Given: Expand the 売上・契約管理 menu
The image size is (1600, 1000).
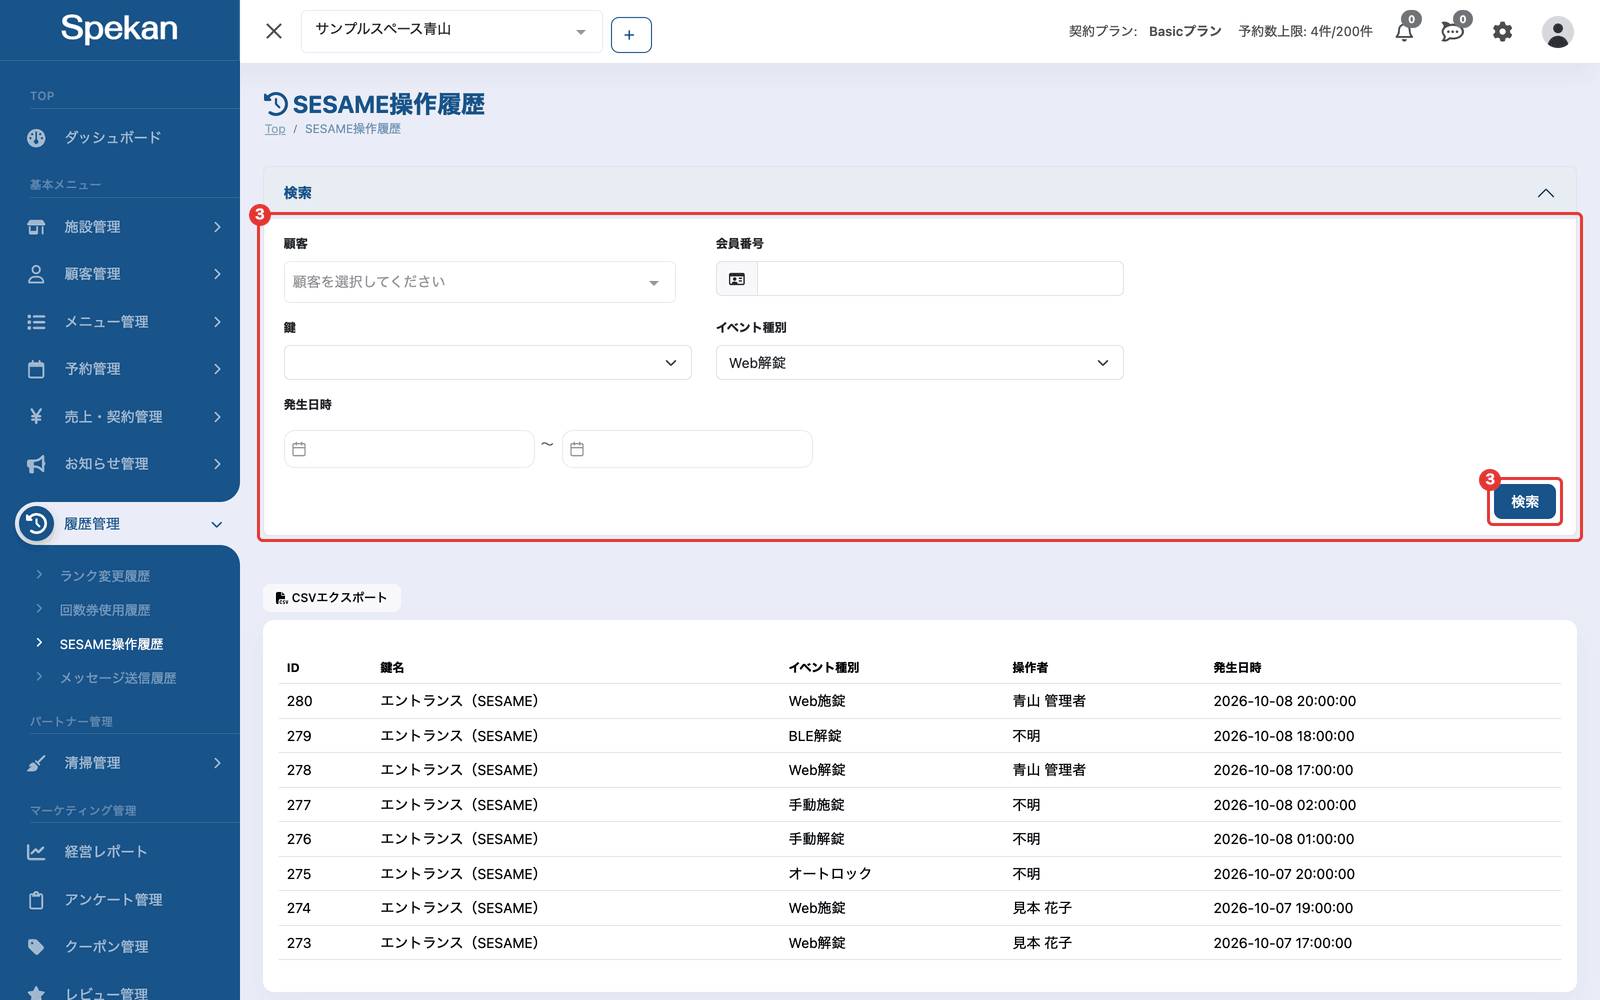Looking at the screenshot, I should tap(120, 417).
